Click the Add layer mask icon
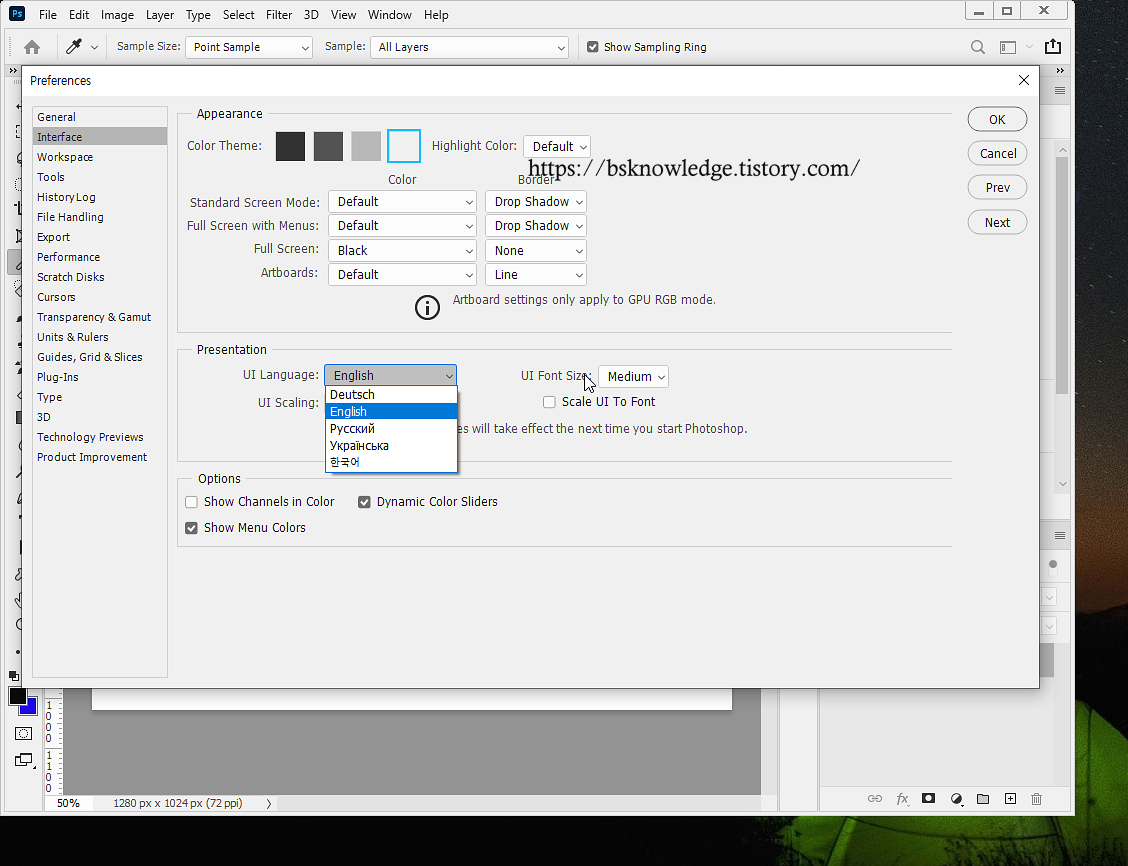Screen dimensions: 1128x866 [x=929, y=798]
